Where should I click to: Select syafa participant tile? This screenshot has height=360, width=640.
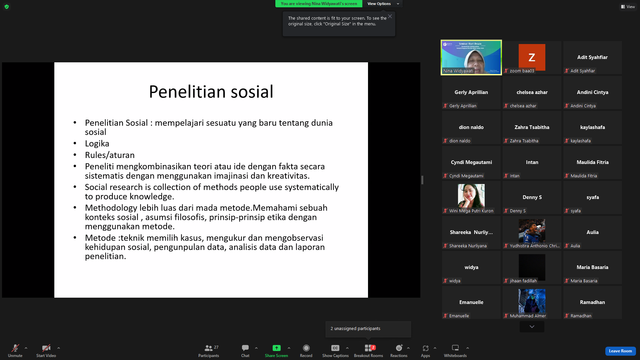[592, 198]
